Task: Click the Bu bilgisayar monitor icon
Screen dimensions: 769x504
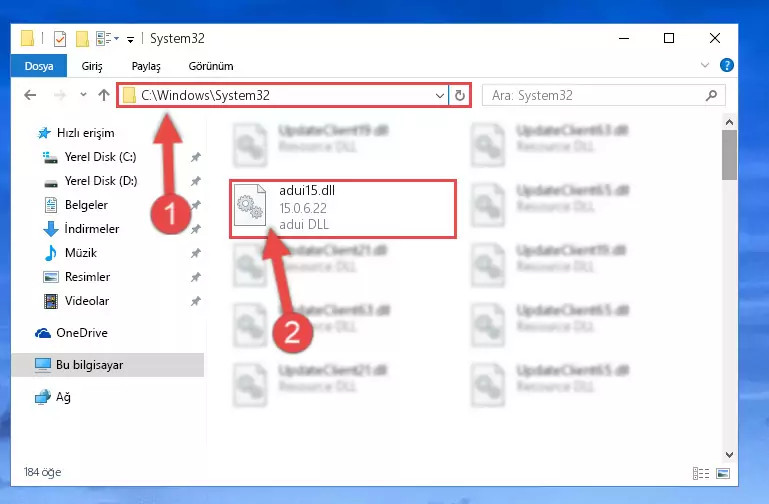Action: coord(43,365)
